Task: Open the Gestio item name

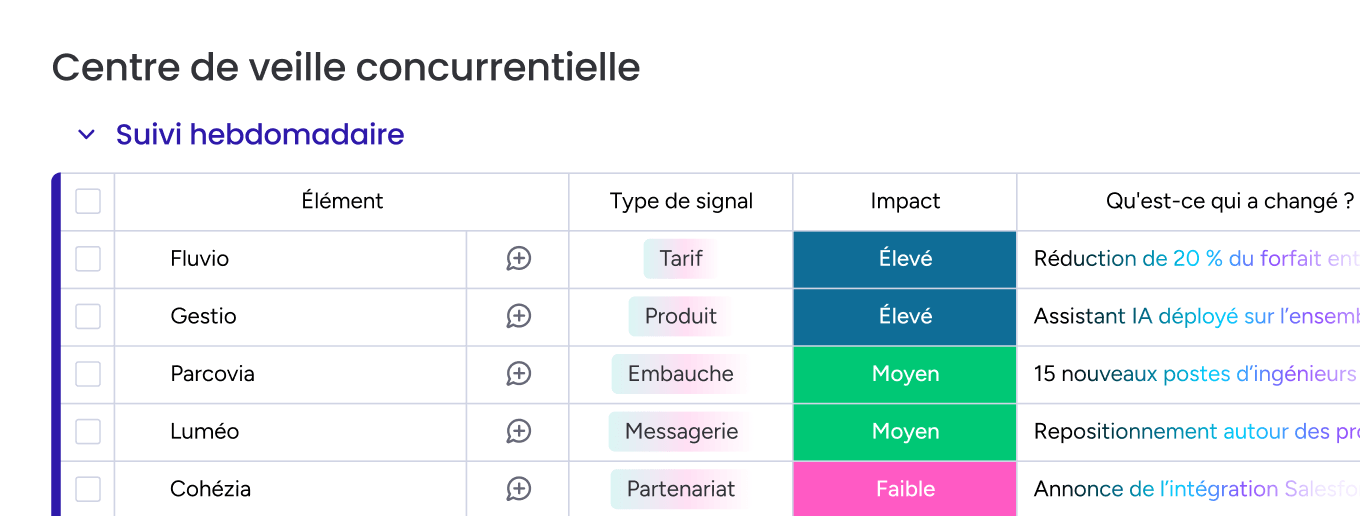Action: [204, 316]
